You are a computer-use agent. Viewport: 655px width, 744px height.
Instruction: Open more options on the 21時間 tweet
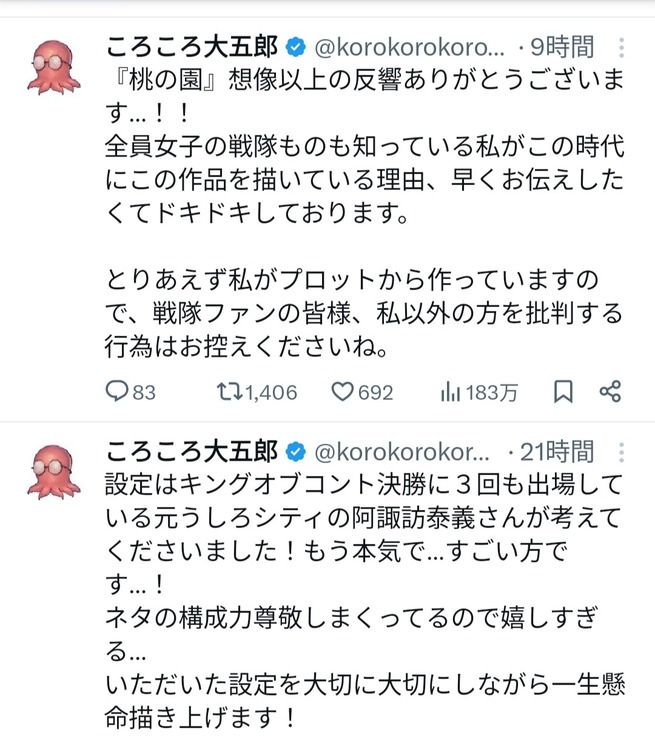pos(621,451)
